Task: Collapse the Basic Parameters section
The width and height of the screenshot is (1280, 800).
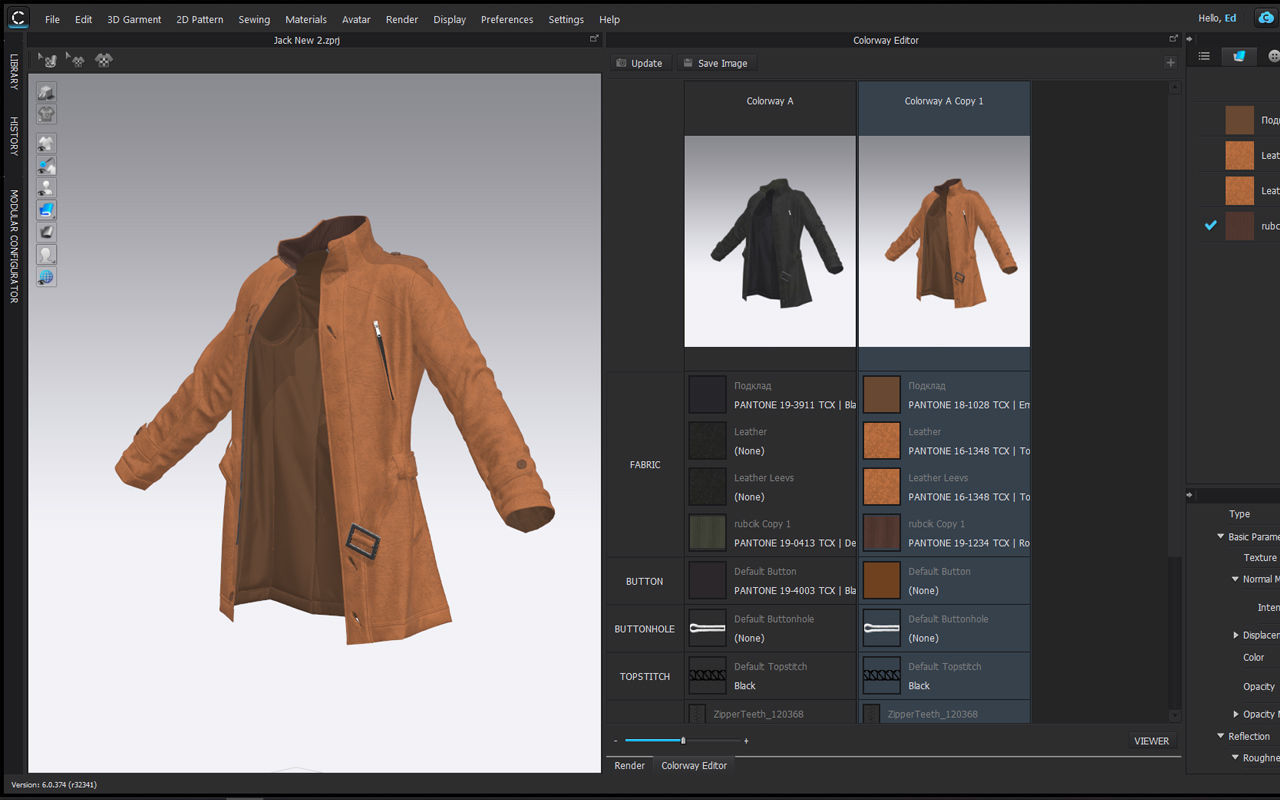Action: click(1220, 537)
